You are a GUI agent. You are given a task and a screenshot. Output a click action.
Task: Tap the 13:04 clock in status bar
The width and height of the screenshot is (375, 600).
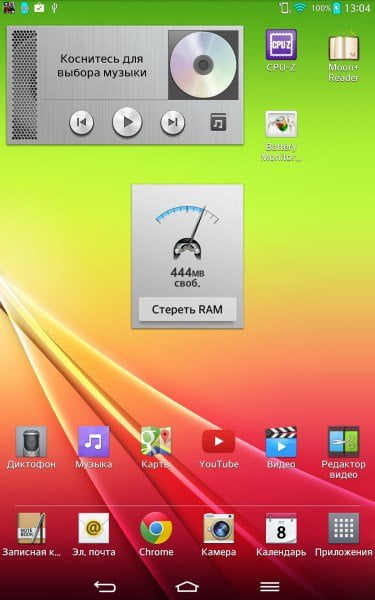(357, 8)
